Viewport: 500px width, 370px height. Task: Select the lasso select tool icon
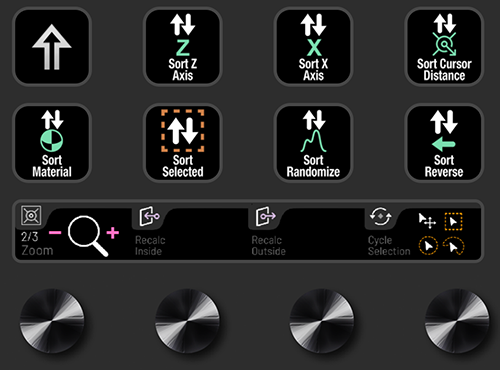(454, 246)
